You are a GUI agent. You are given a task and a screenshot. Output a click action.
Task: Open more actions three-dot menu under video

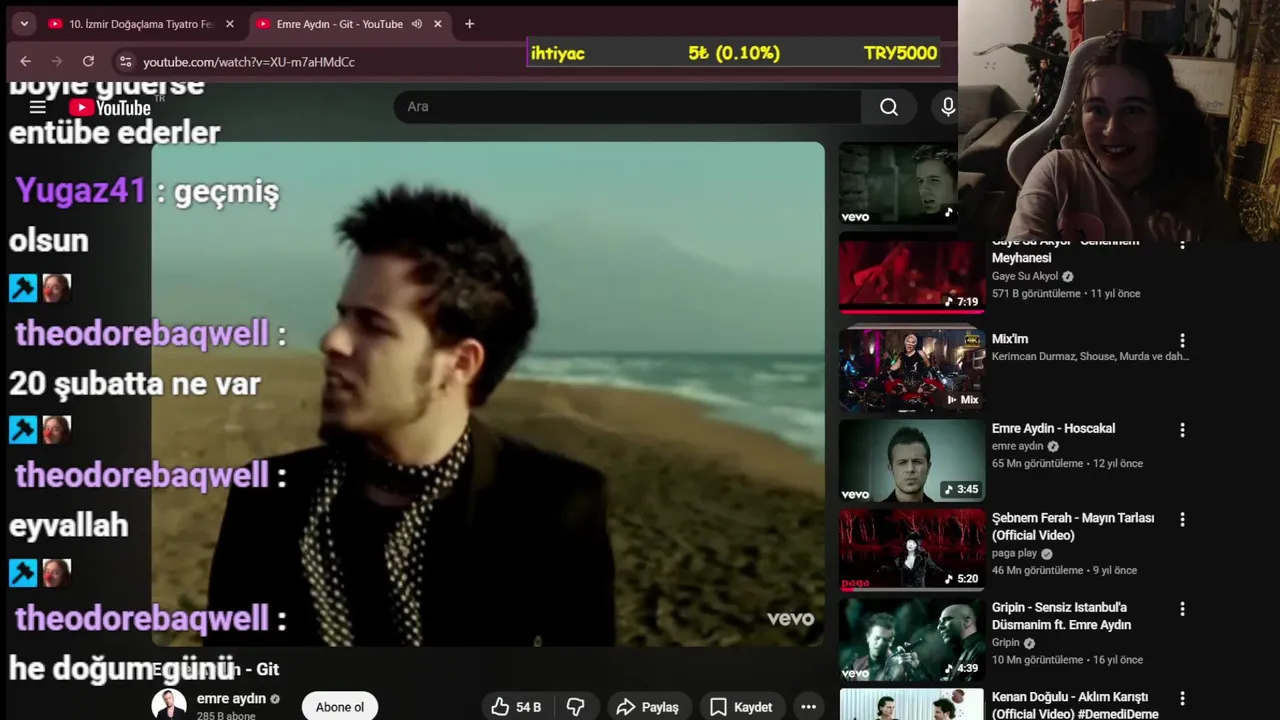point(808,707)
